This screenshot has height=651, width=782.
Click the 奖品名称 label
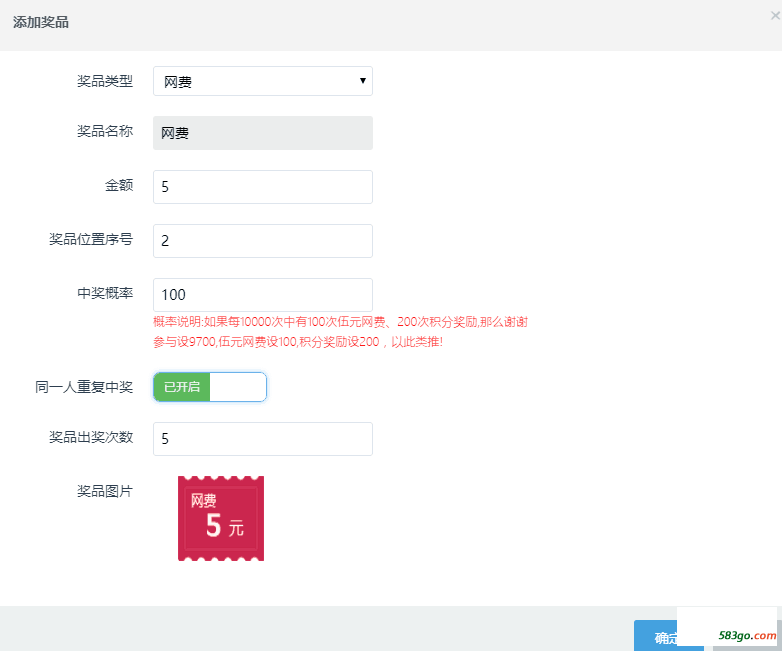point(105,131)
